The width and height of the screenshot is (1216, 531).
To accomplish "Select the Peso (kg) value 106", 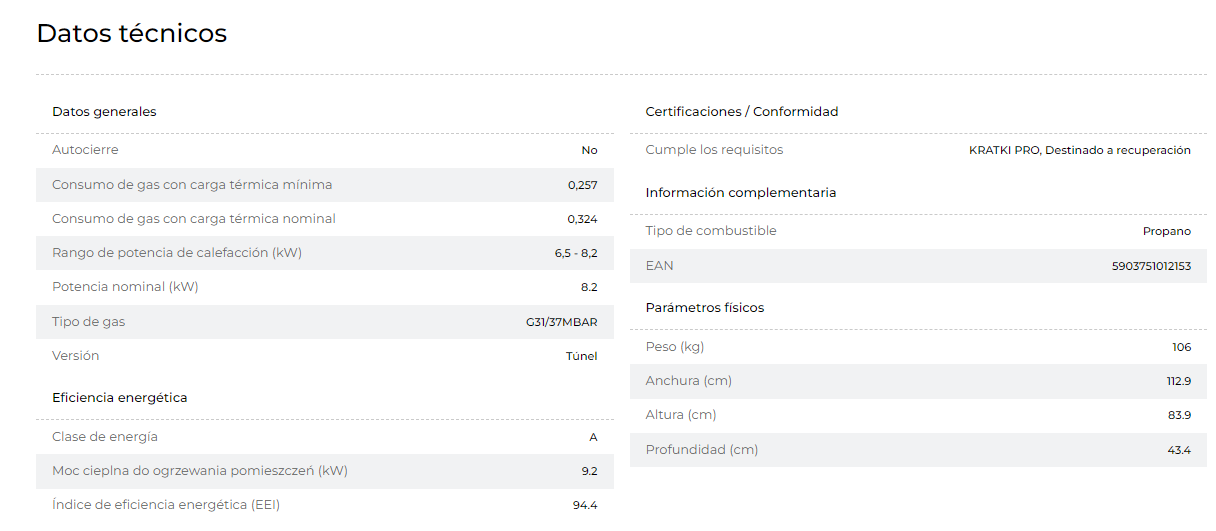I will pos(1182,347).
